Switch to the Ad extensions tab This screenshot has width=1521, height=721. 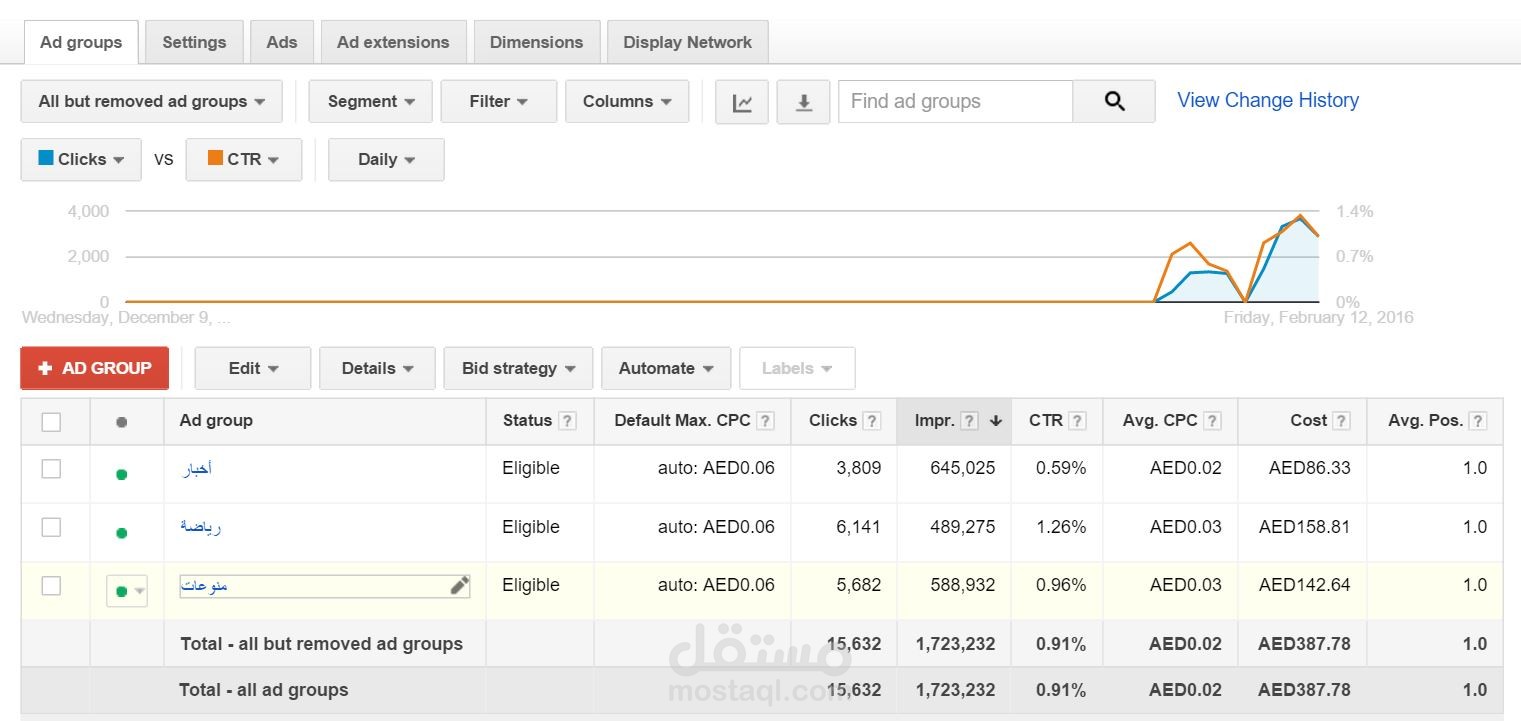393,42
